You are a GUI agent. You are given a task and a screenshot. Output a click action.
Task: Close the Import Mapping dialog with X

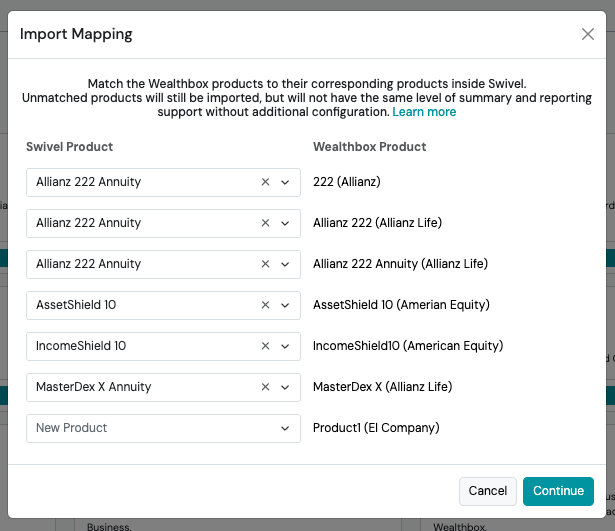point(588,34)
